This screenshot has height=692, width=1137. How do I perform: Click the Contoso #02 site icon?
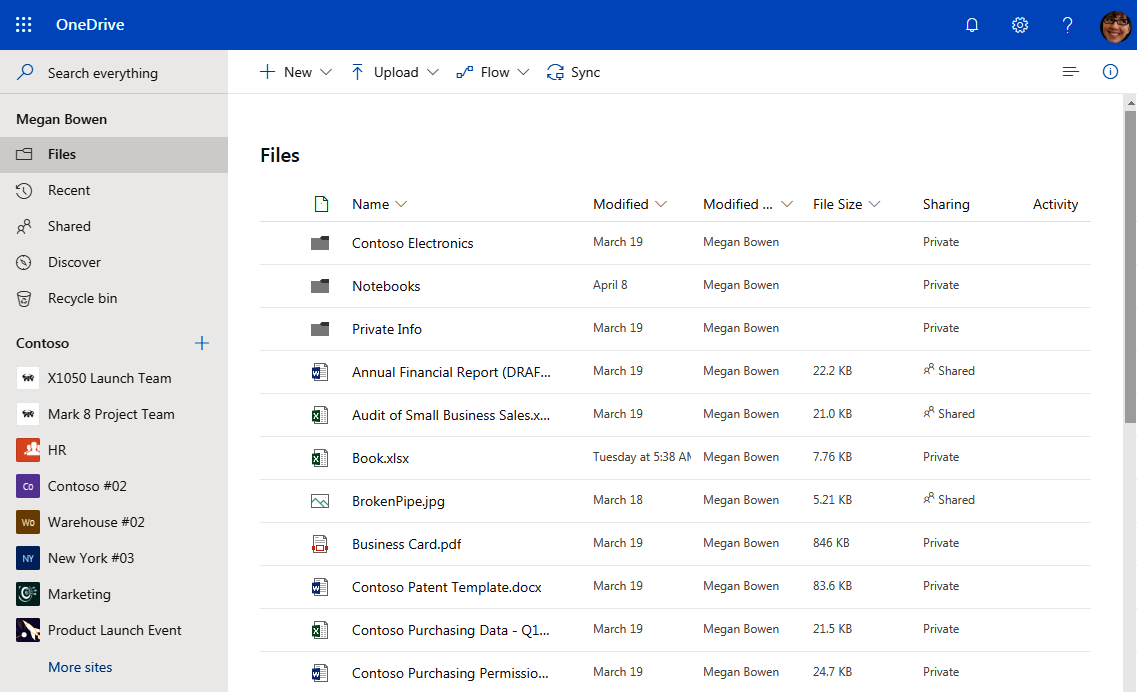(x=28, y=486)
